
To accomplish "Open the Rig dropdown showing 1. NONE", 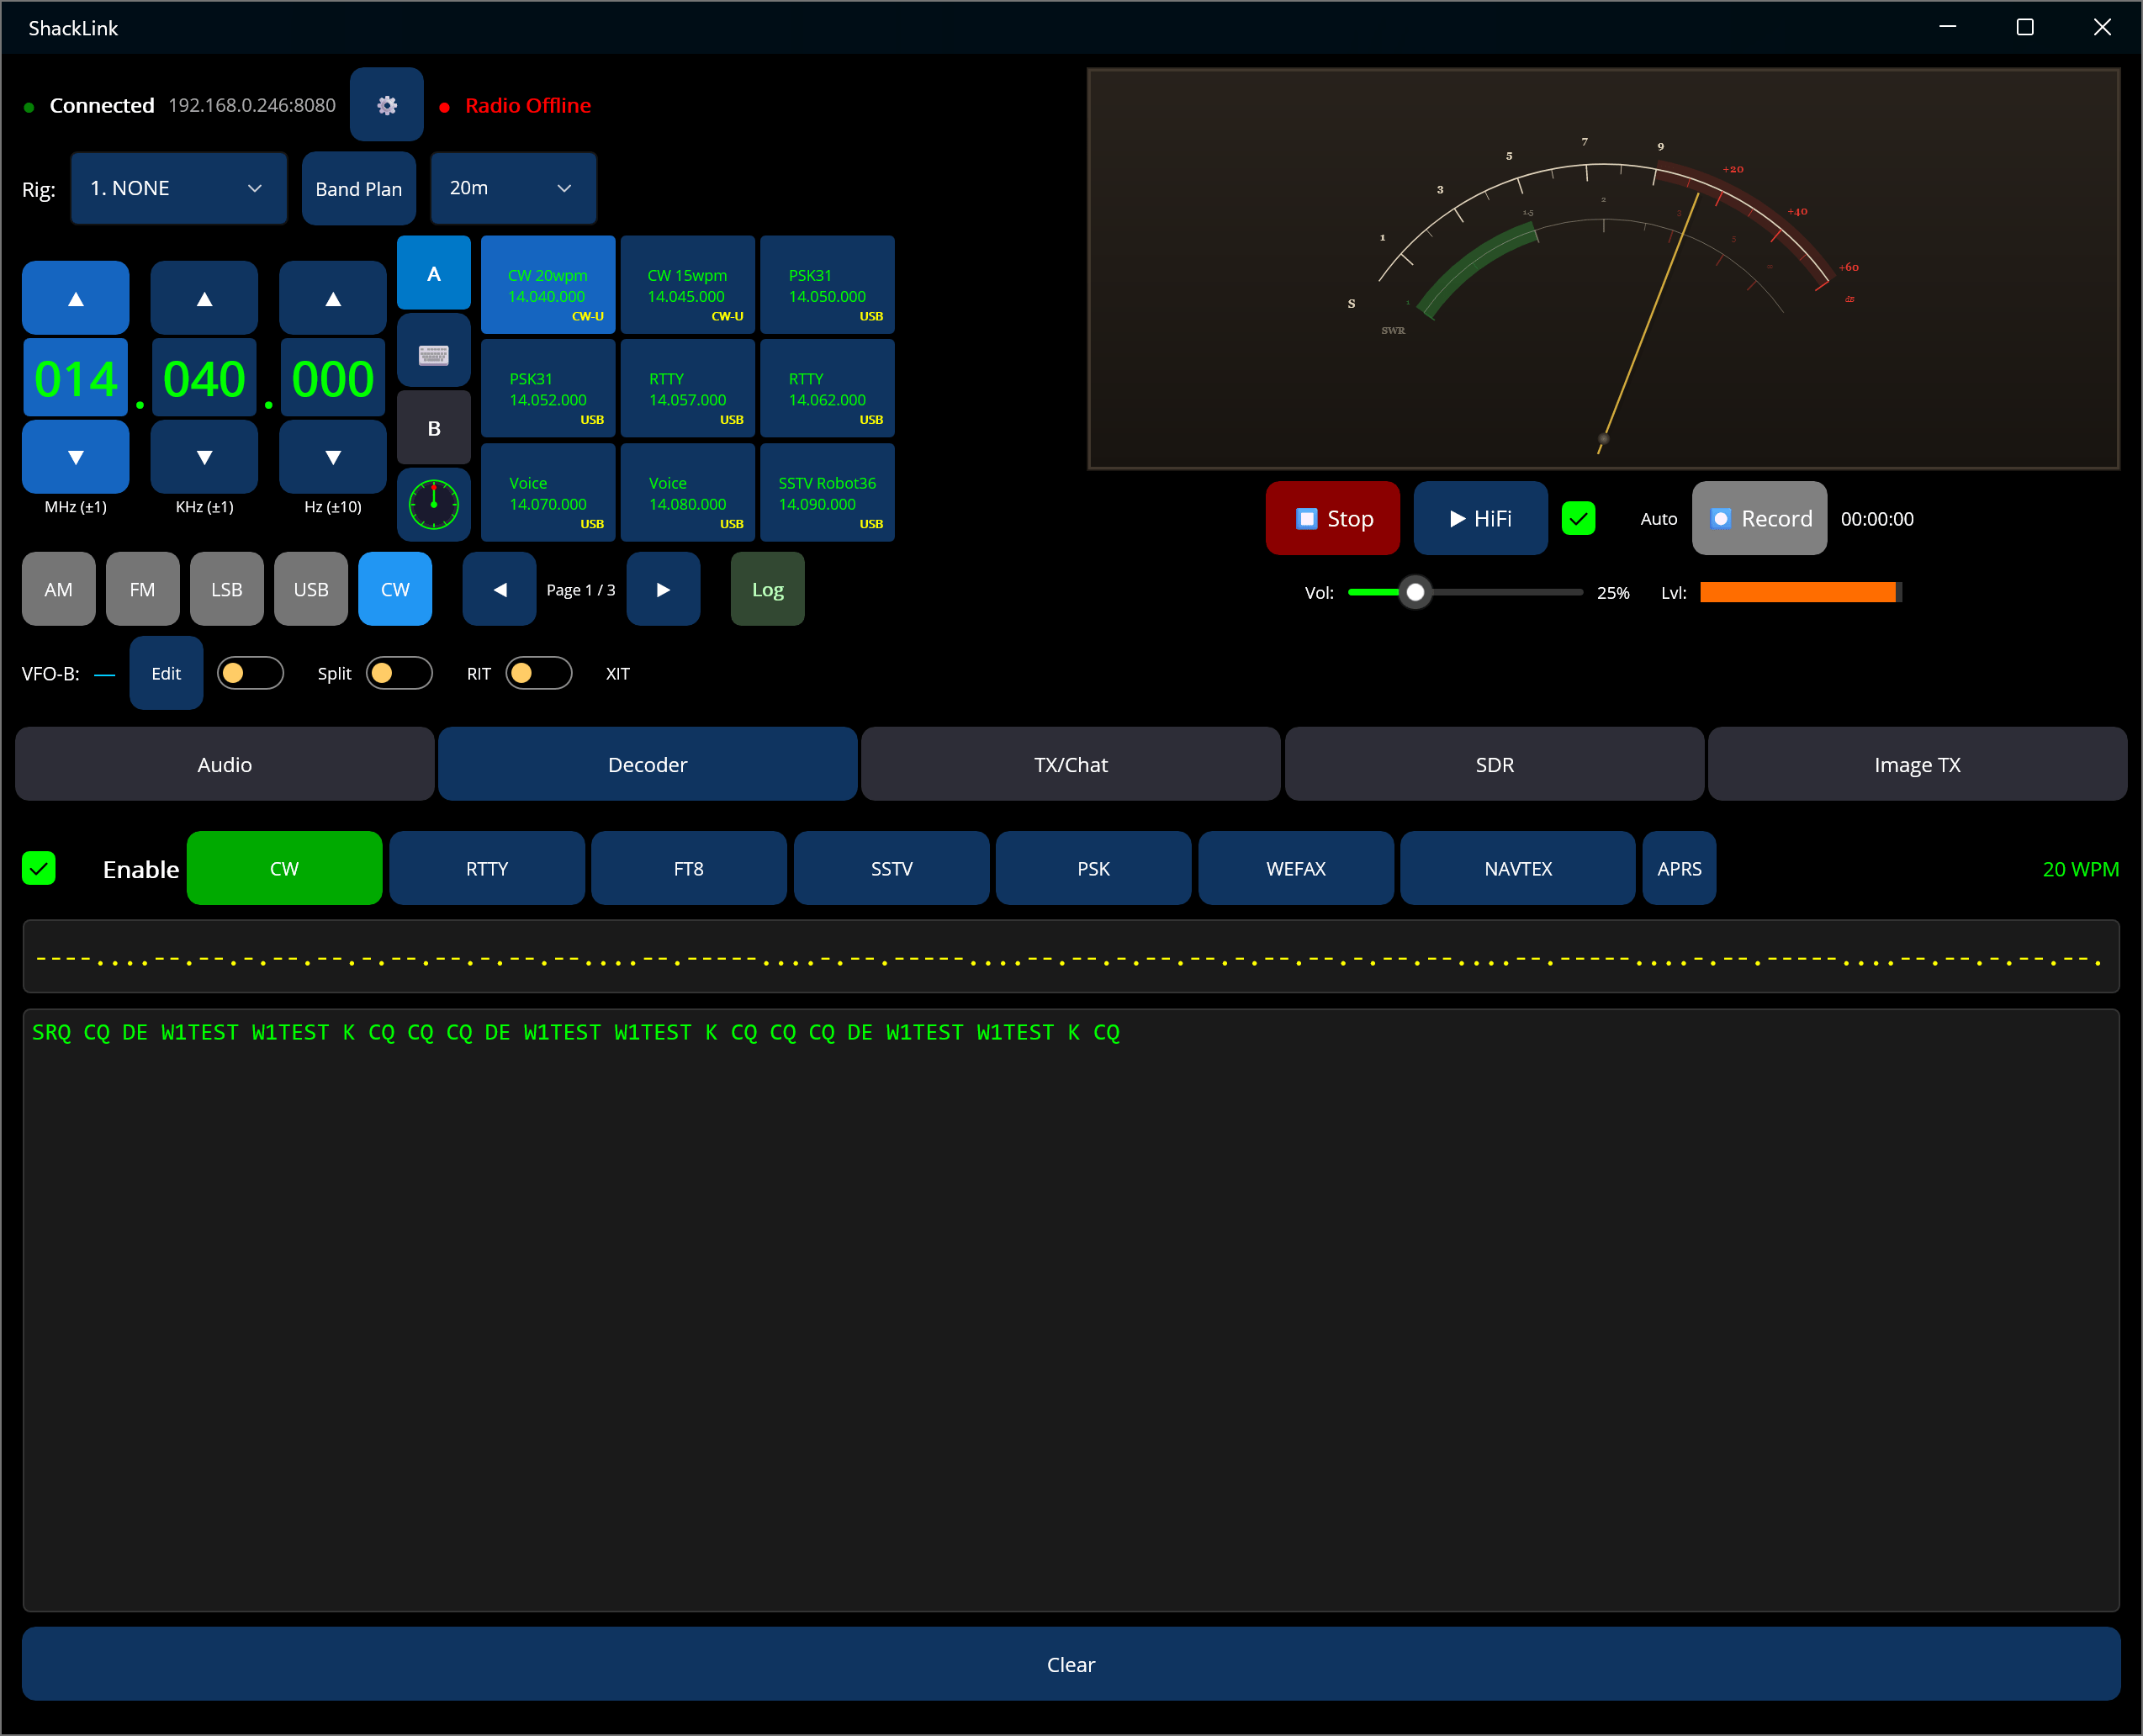I will (x=179, y=188).
